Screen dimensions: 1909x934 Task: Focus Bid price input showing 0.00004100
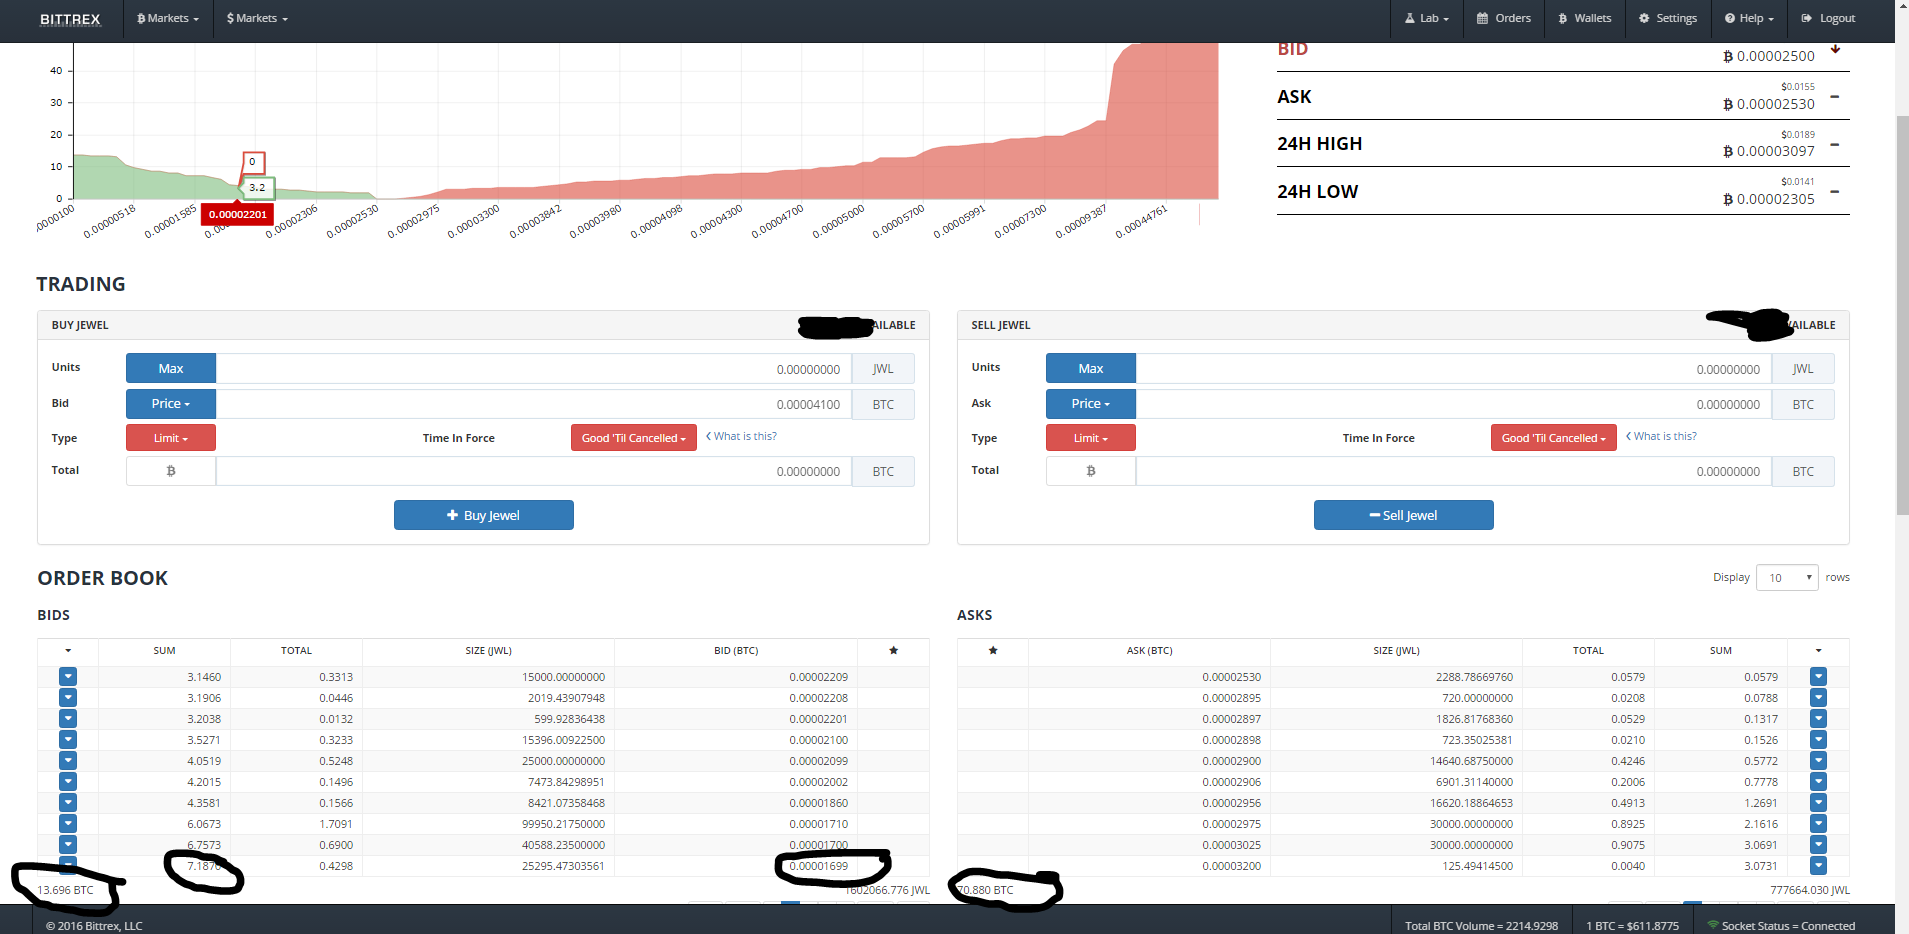click(x=534, y=404)
